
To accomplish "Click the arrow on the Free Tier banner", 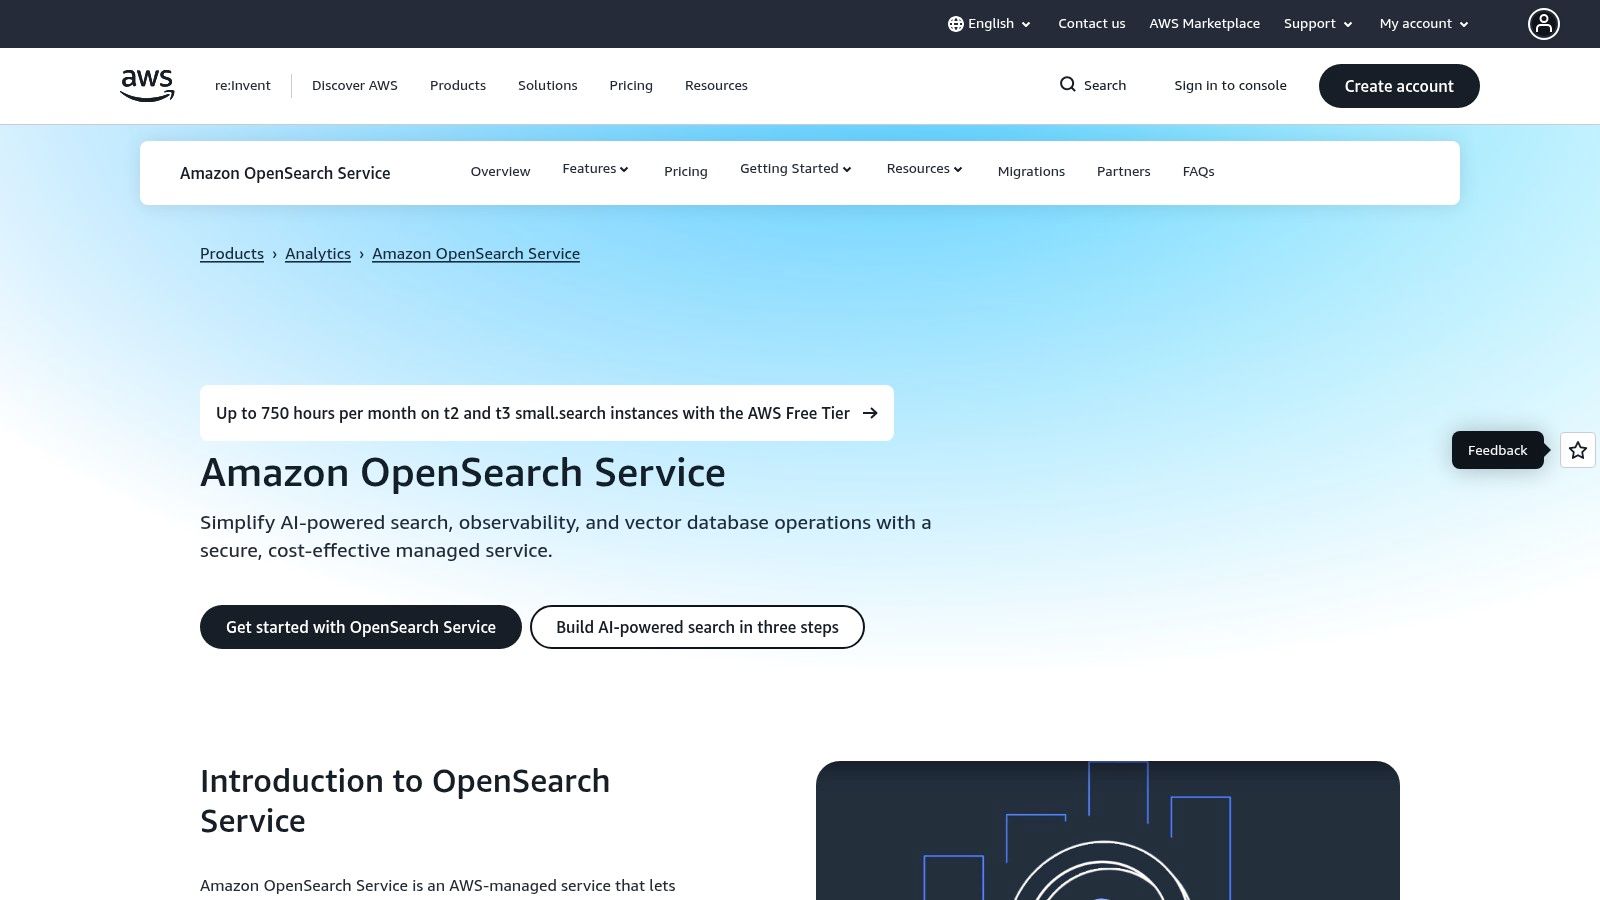I will 869,413.
